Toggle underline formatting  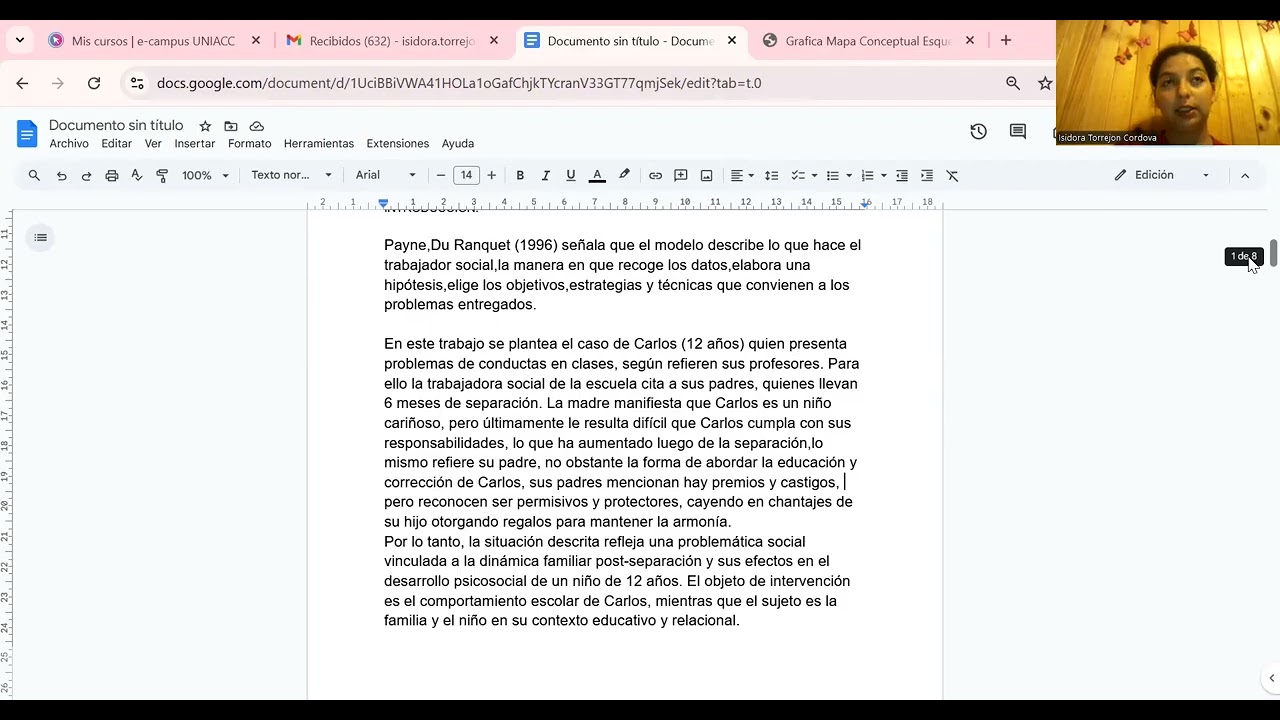click(x=571, y=175)
